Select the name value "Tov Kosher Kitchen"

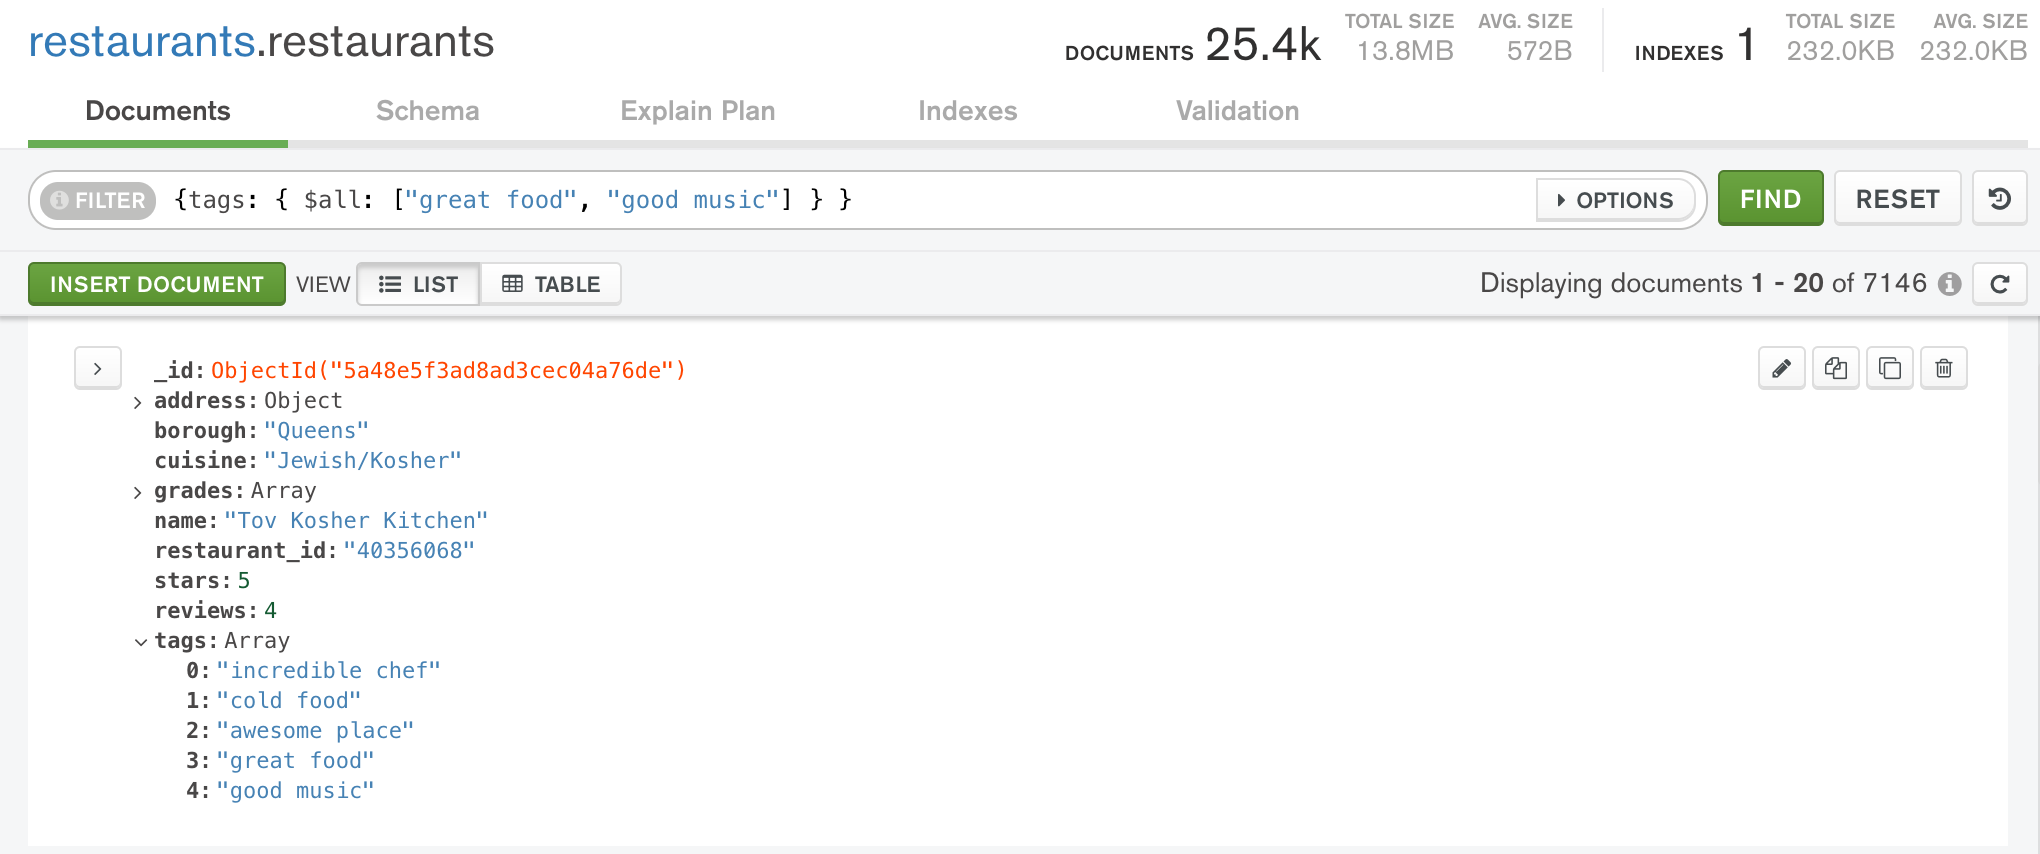coord(356,521)
